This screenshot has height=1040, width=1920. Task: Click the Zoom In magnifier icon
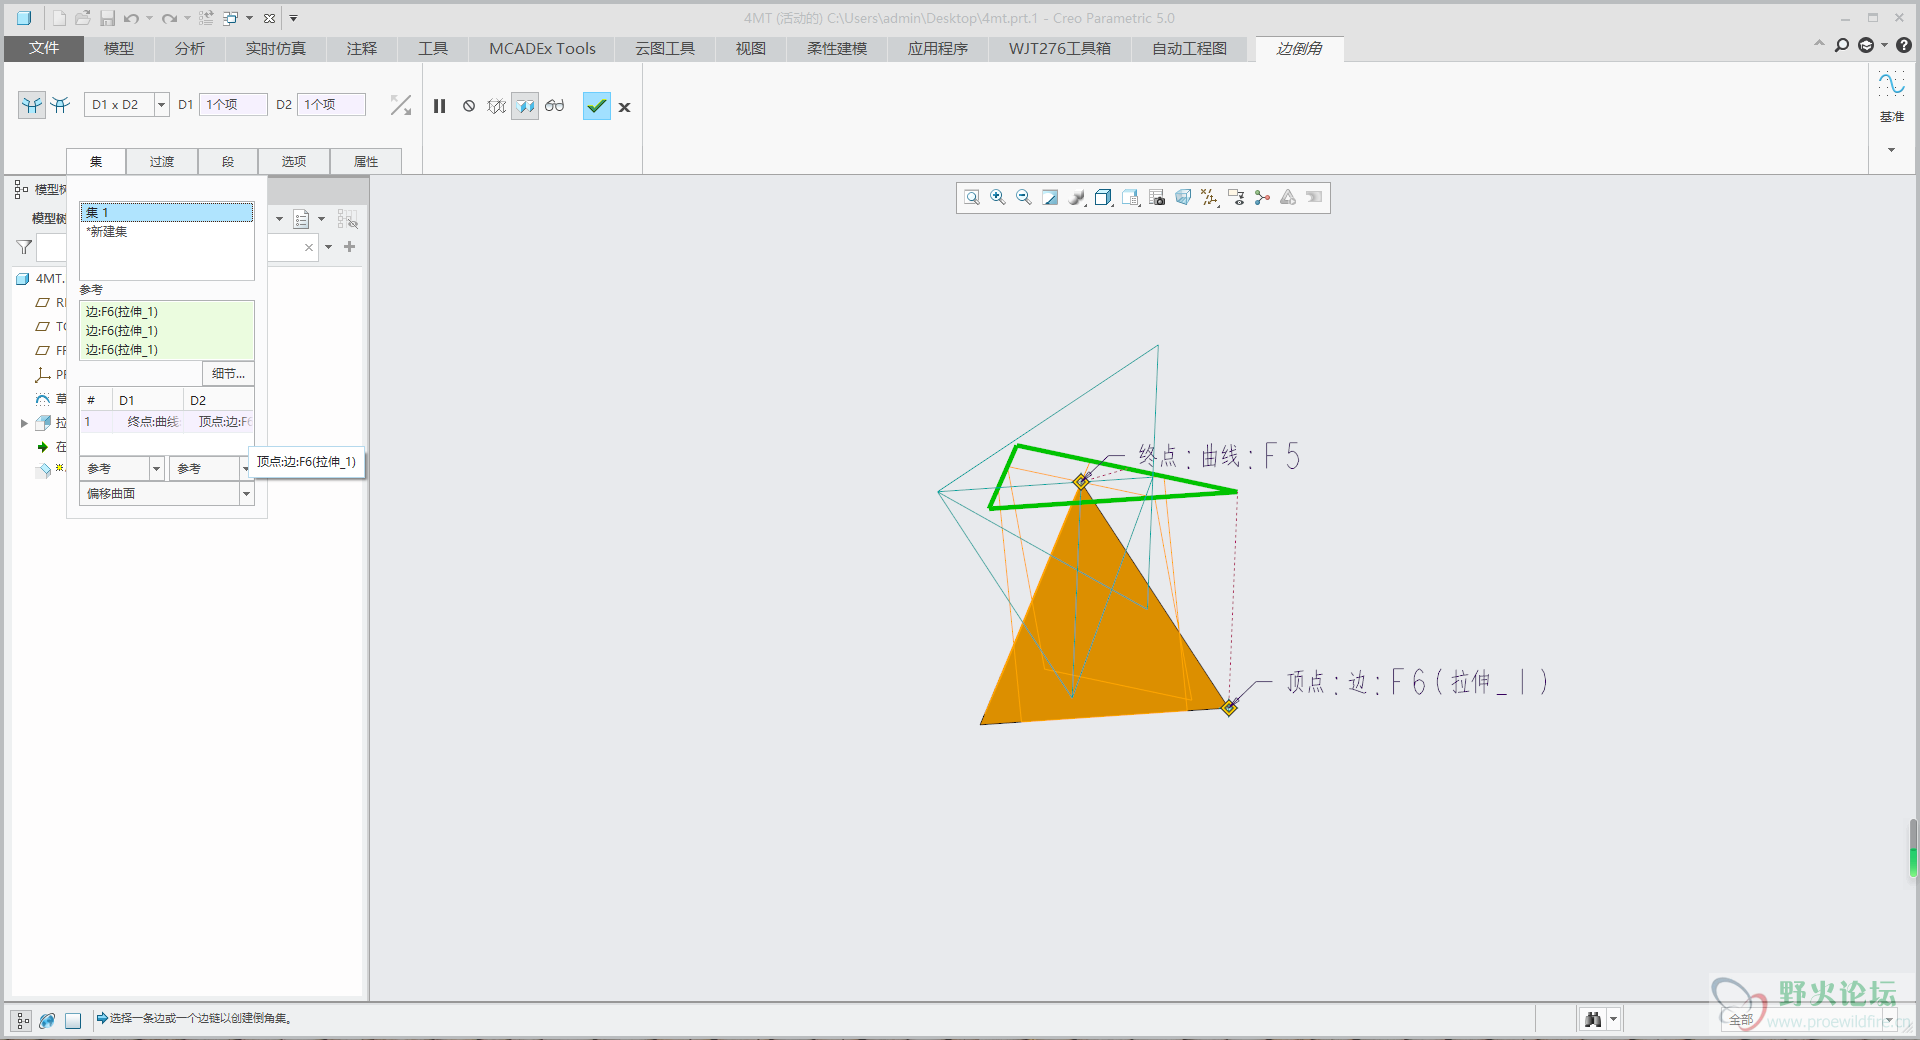(x=998, y=198)
